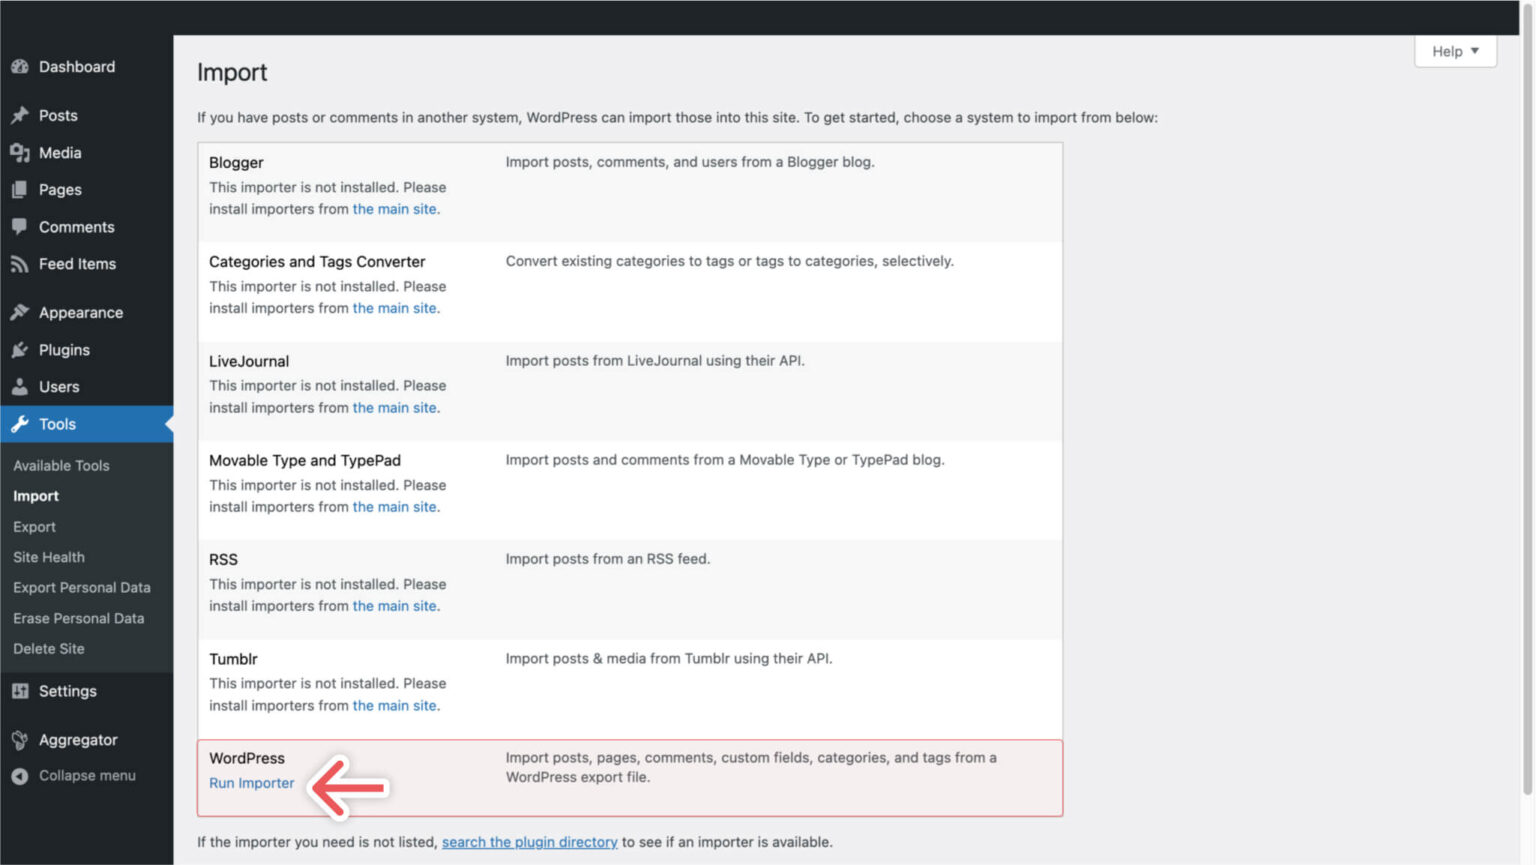Screen dimensions: 1536x865
Task: Open Export Personal Data page
Action: [82, 588]
